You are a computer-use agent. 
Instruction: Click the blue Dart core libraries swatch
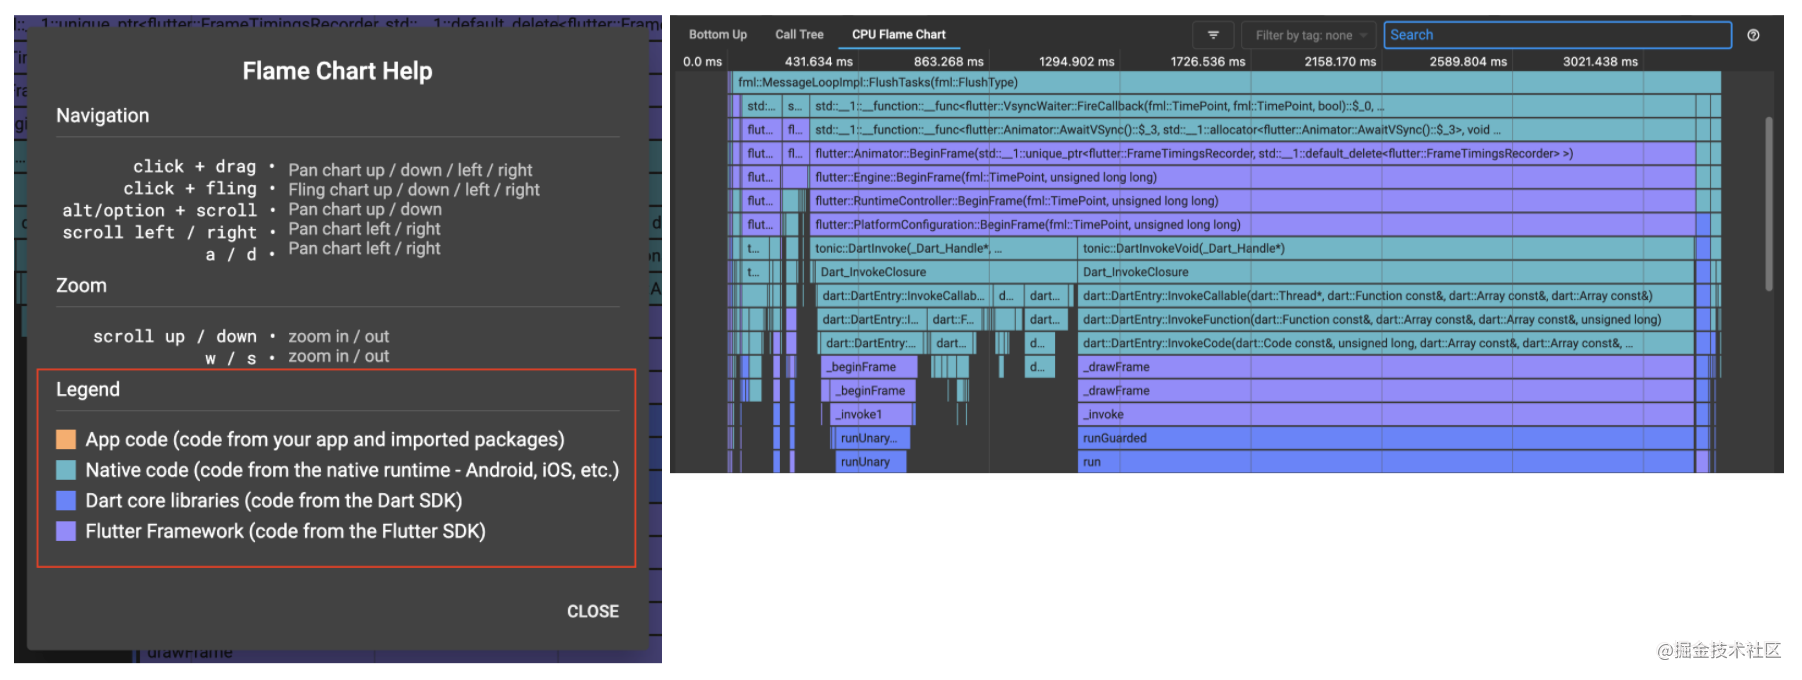[66, 500]
